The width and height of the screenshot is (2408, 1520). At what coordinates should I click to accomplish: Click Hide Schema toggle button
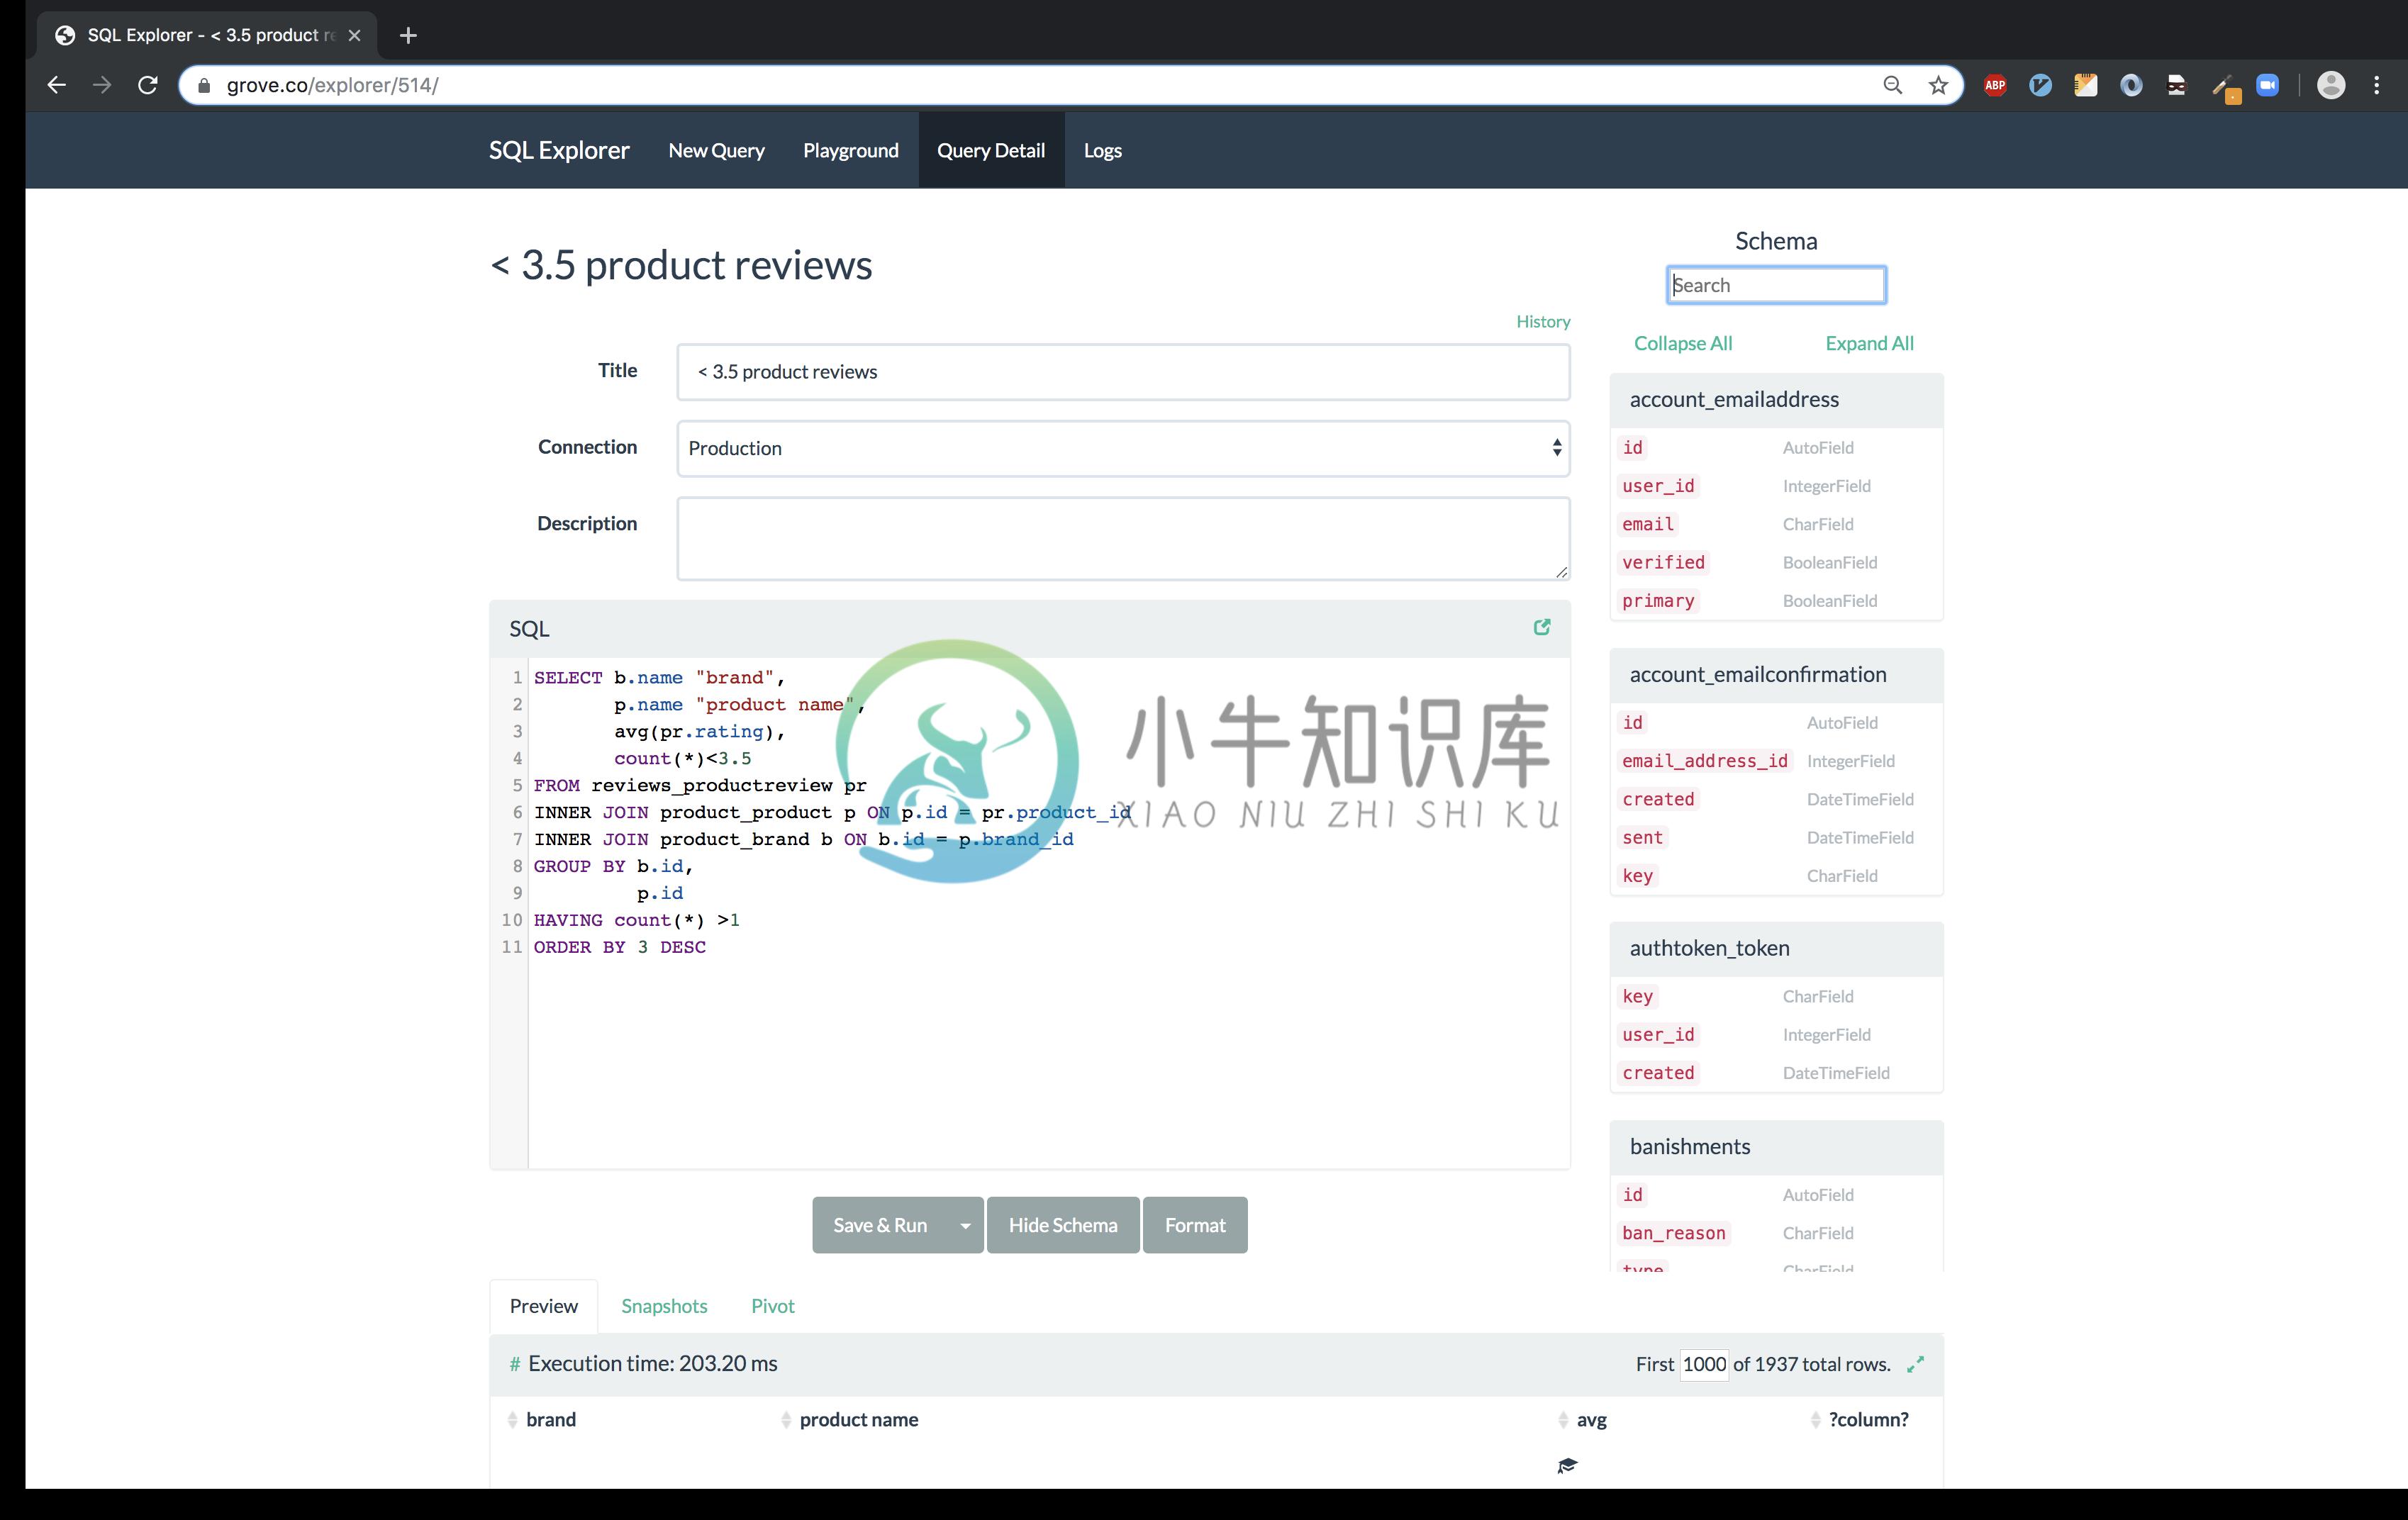(x=1061, y=1224)
